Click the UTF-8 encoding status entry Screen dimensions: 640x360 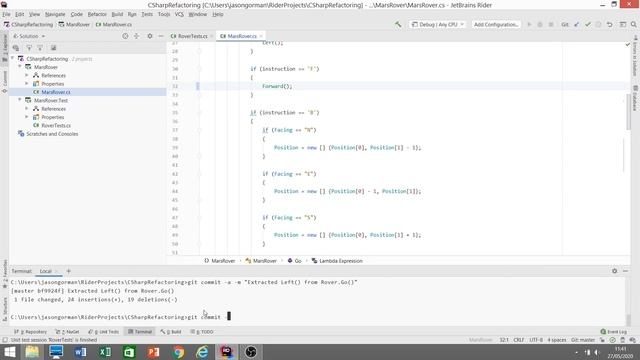coord(536,340)
